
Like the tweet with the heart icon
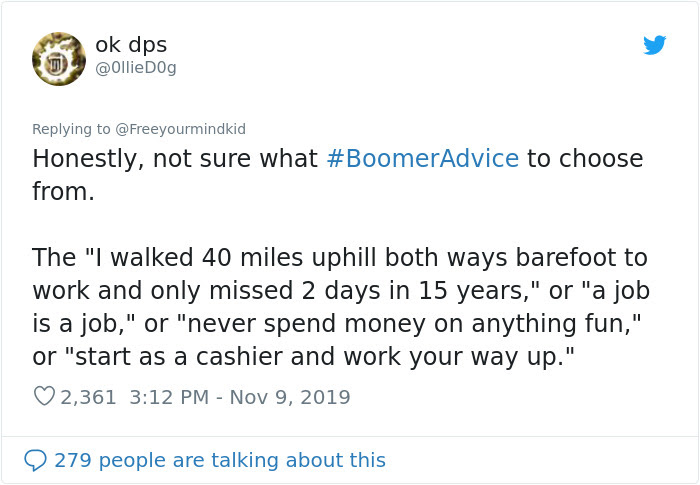pyautogui.click(x=44, y=396)
